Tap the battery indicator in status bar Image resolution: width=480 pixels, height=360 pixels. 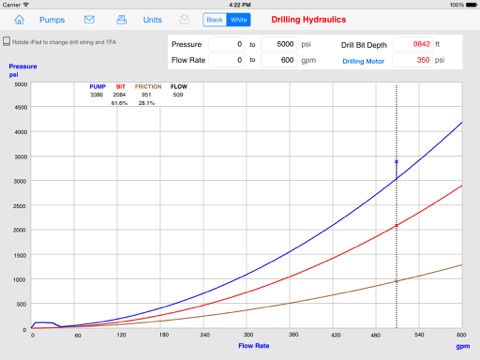point(471,5)
